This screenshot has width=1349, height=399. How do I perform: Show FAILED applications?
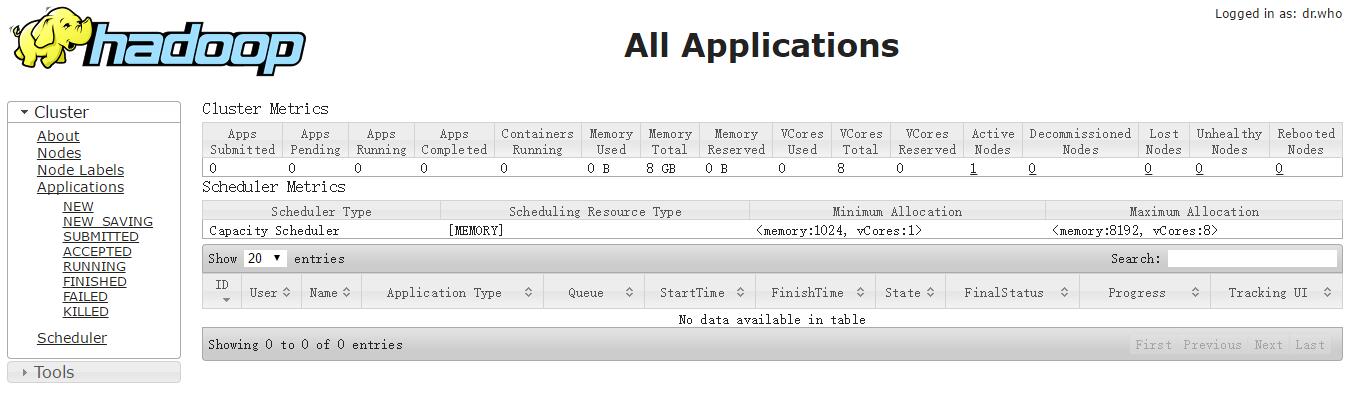pyautogui.click(x=85, y=297)
